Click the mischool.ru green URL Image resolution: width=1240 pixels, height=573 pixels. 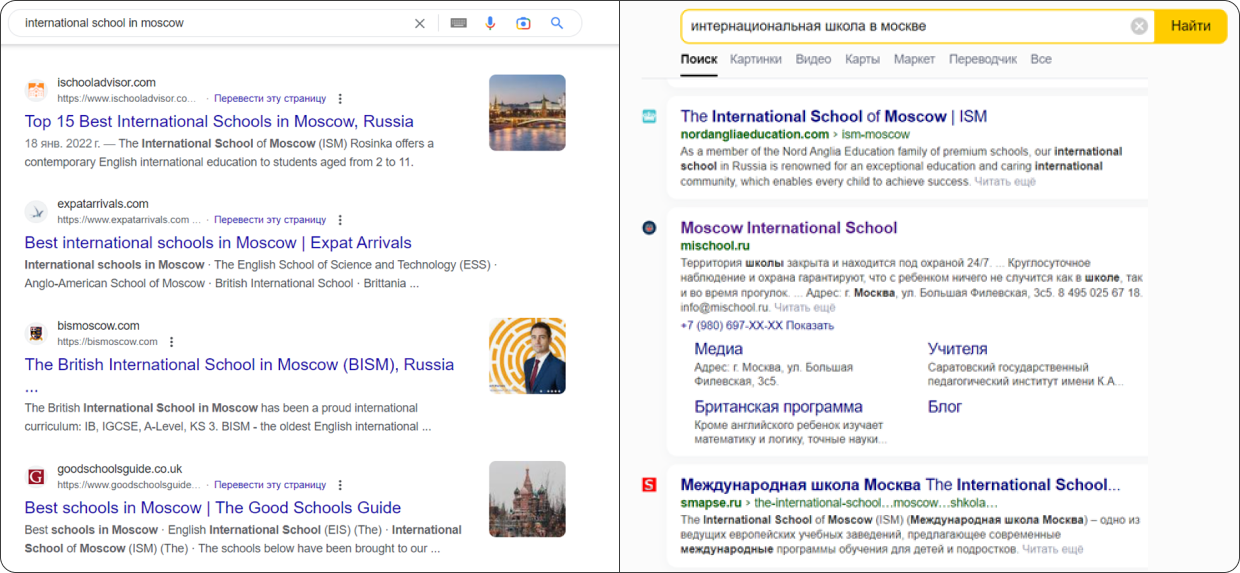pos(715,246)
